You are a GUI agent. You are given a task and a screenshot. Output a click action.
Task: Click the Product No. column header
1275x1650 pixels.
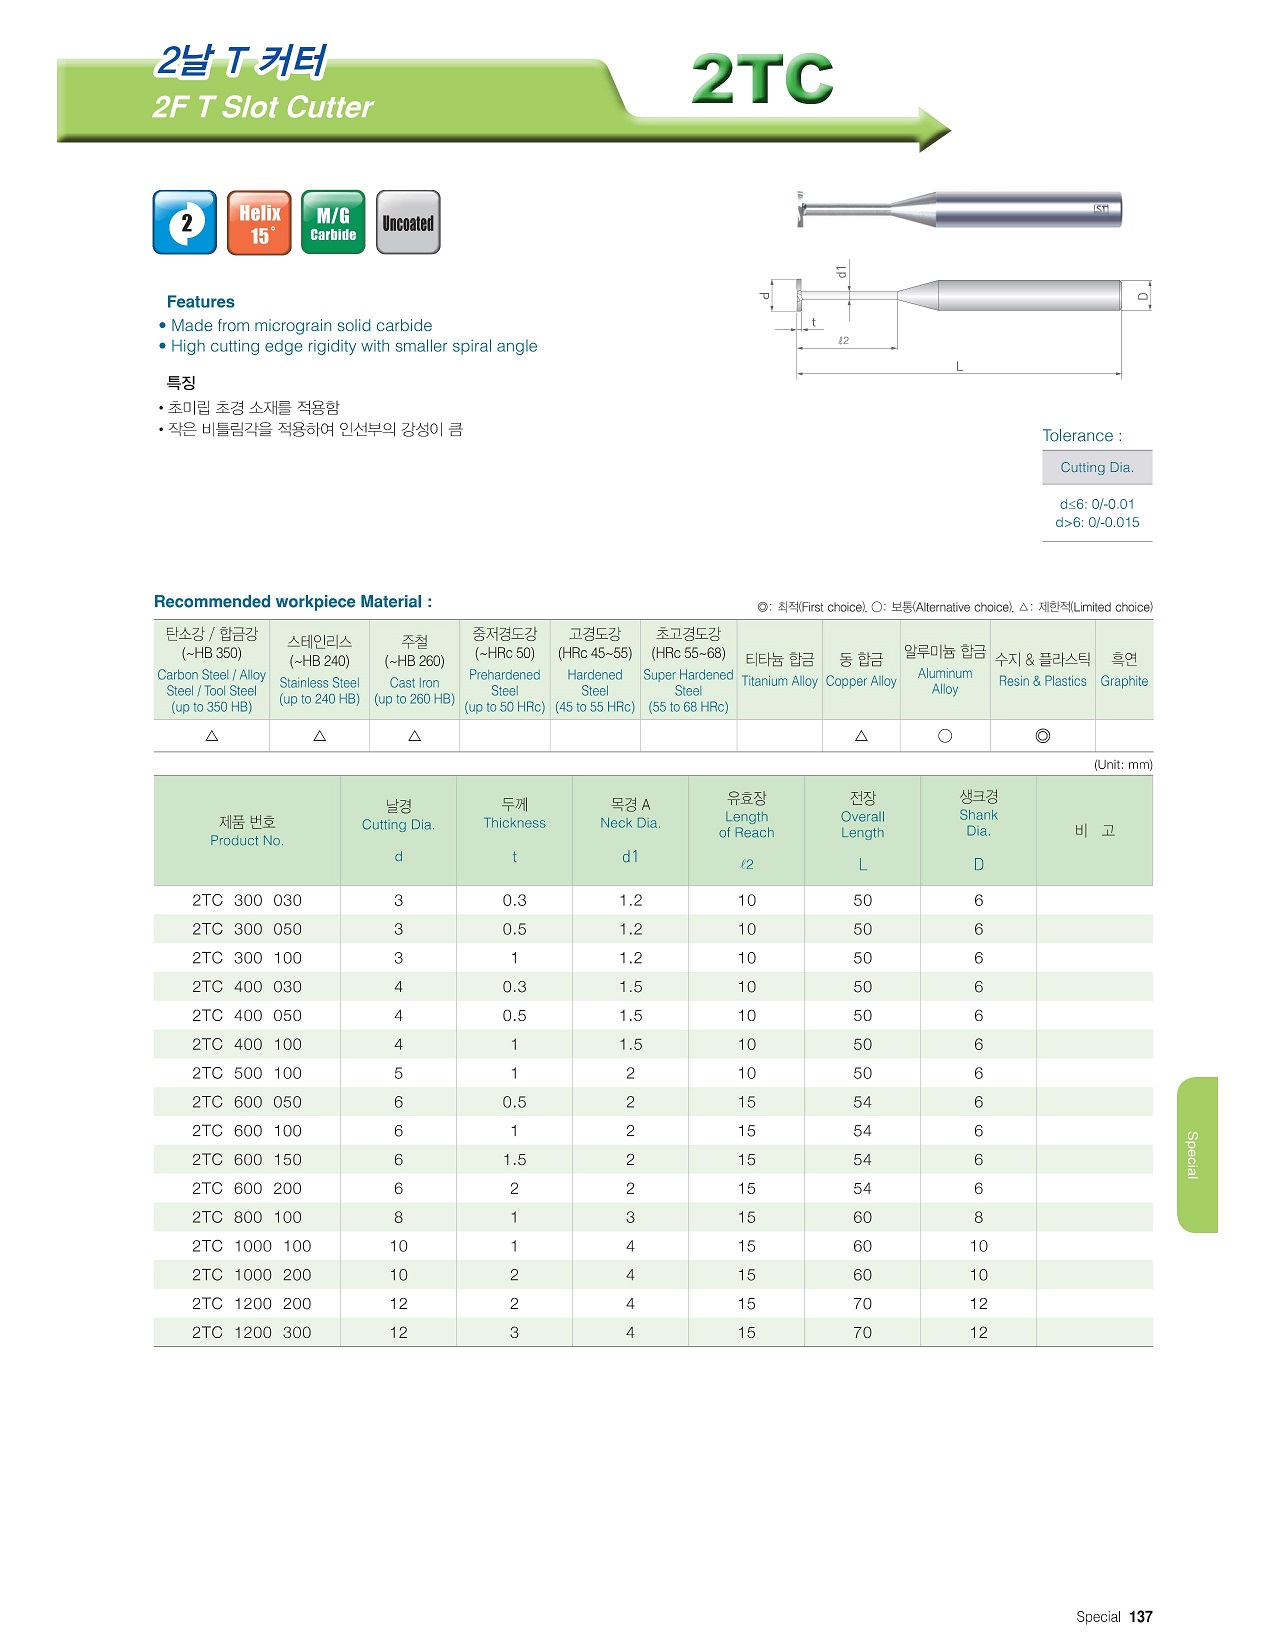click(247, 831)
